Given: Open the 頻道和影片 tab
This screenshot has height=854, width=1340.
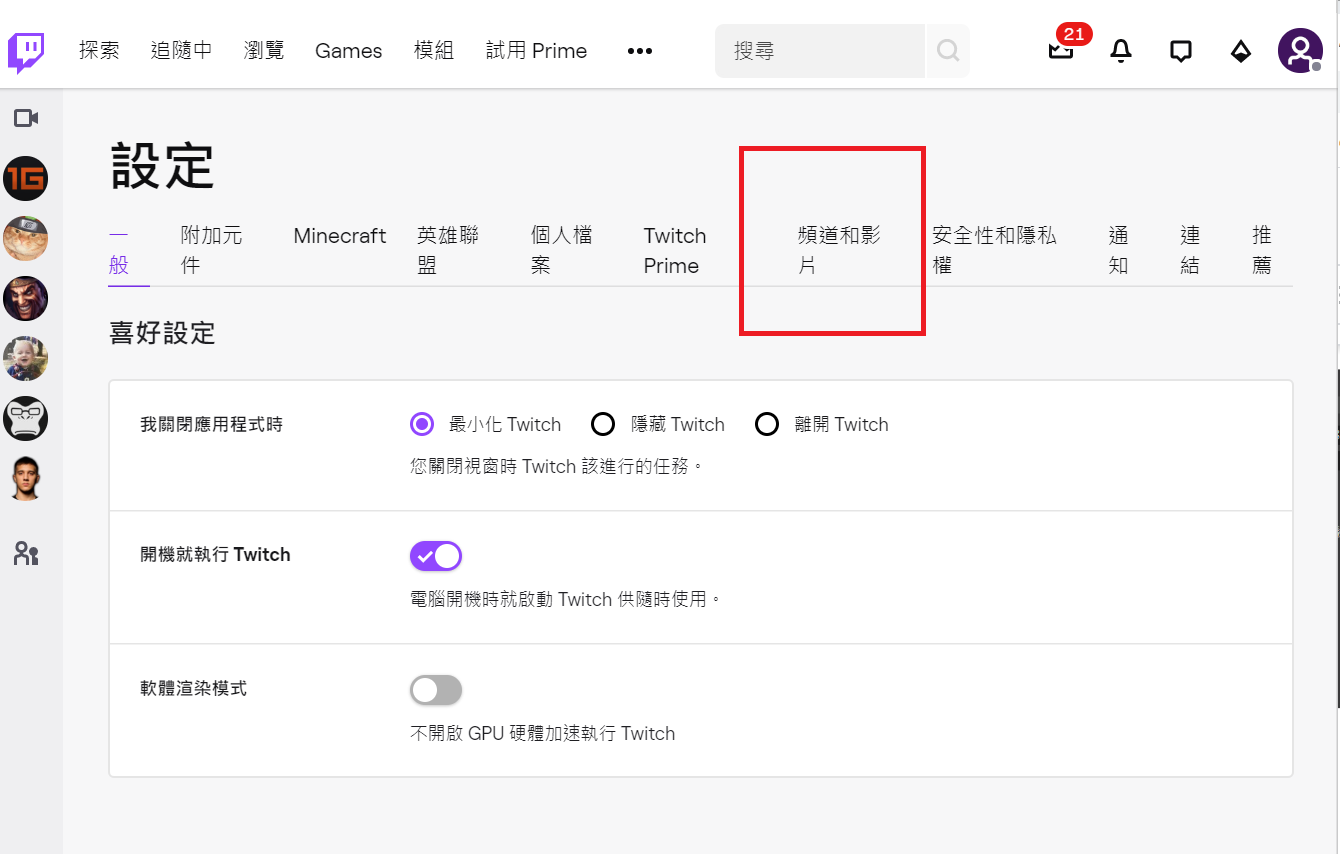Looking at the screenshot, I should click(839, 251).
